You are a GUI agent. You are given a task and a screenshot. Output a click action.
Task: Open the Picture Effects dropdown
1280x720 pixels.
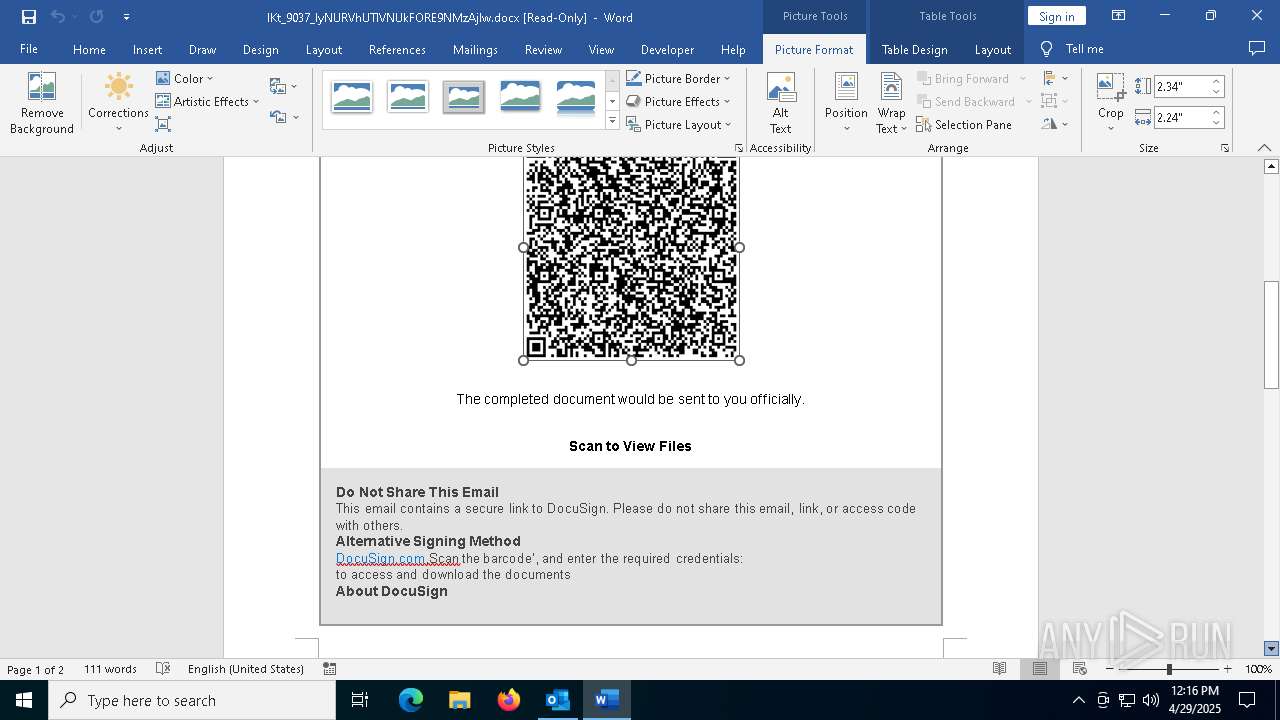pyautogui.click(x=678, y=101)
